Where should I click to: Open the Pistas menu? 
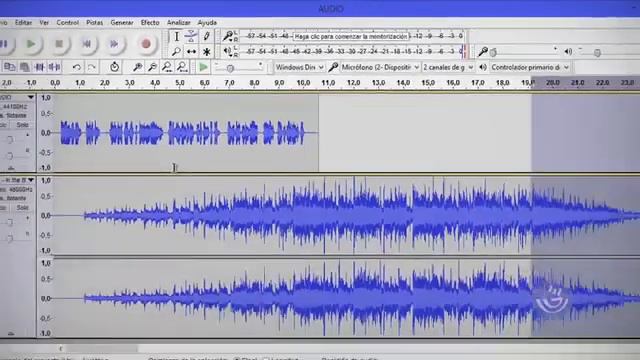click(x=94, y=22)
